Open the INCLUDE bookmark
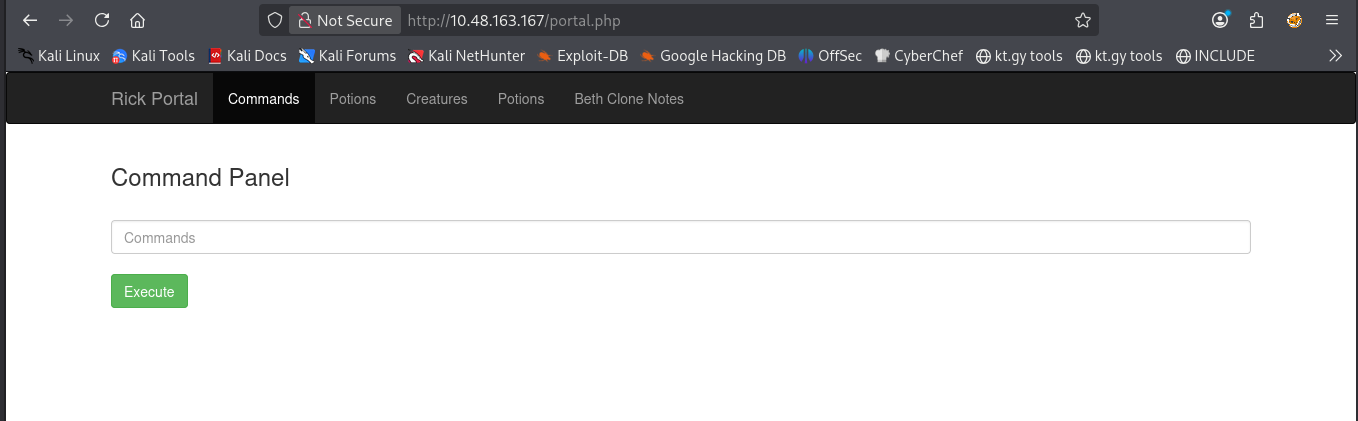The image size is (1358, 421). click(1215, 56)
